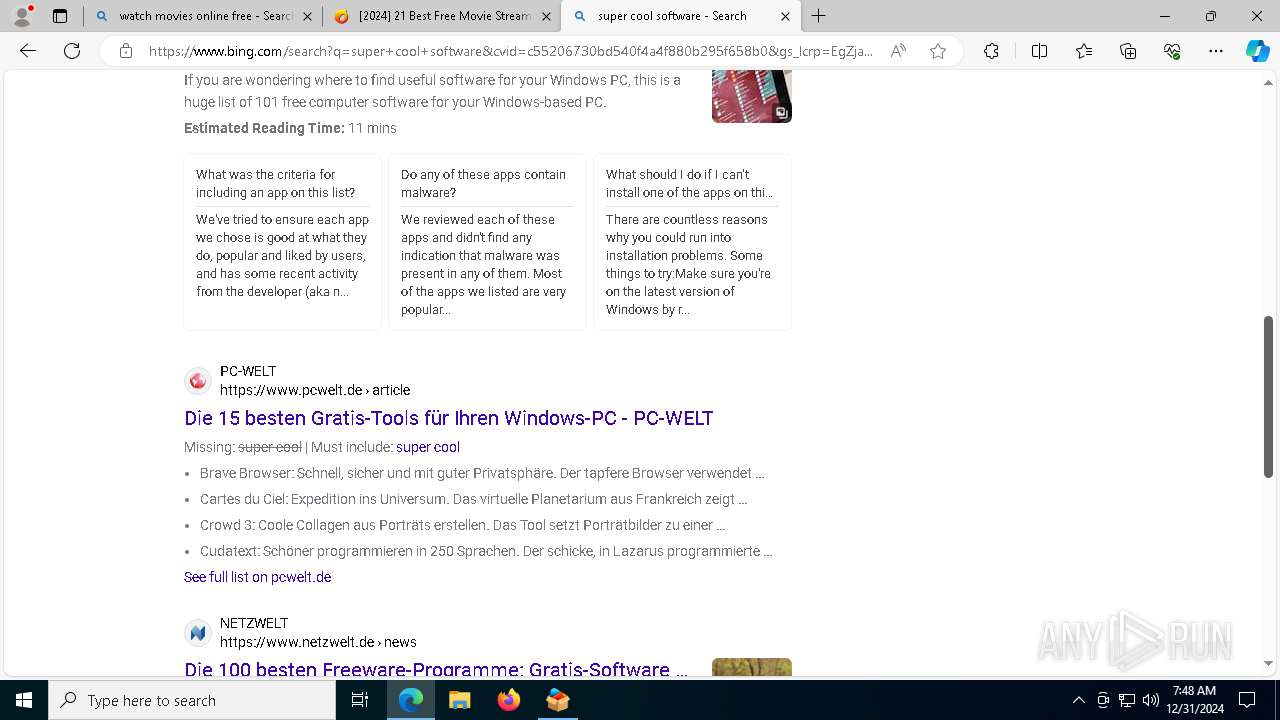Open 'What was the criteria' FAQ card

pyautogui.click(x=282, y=242)
